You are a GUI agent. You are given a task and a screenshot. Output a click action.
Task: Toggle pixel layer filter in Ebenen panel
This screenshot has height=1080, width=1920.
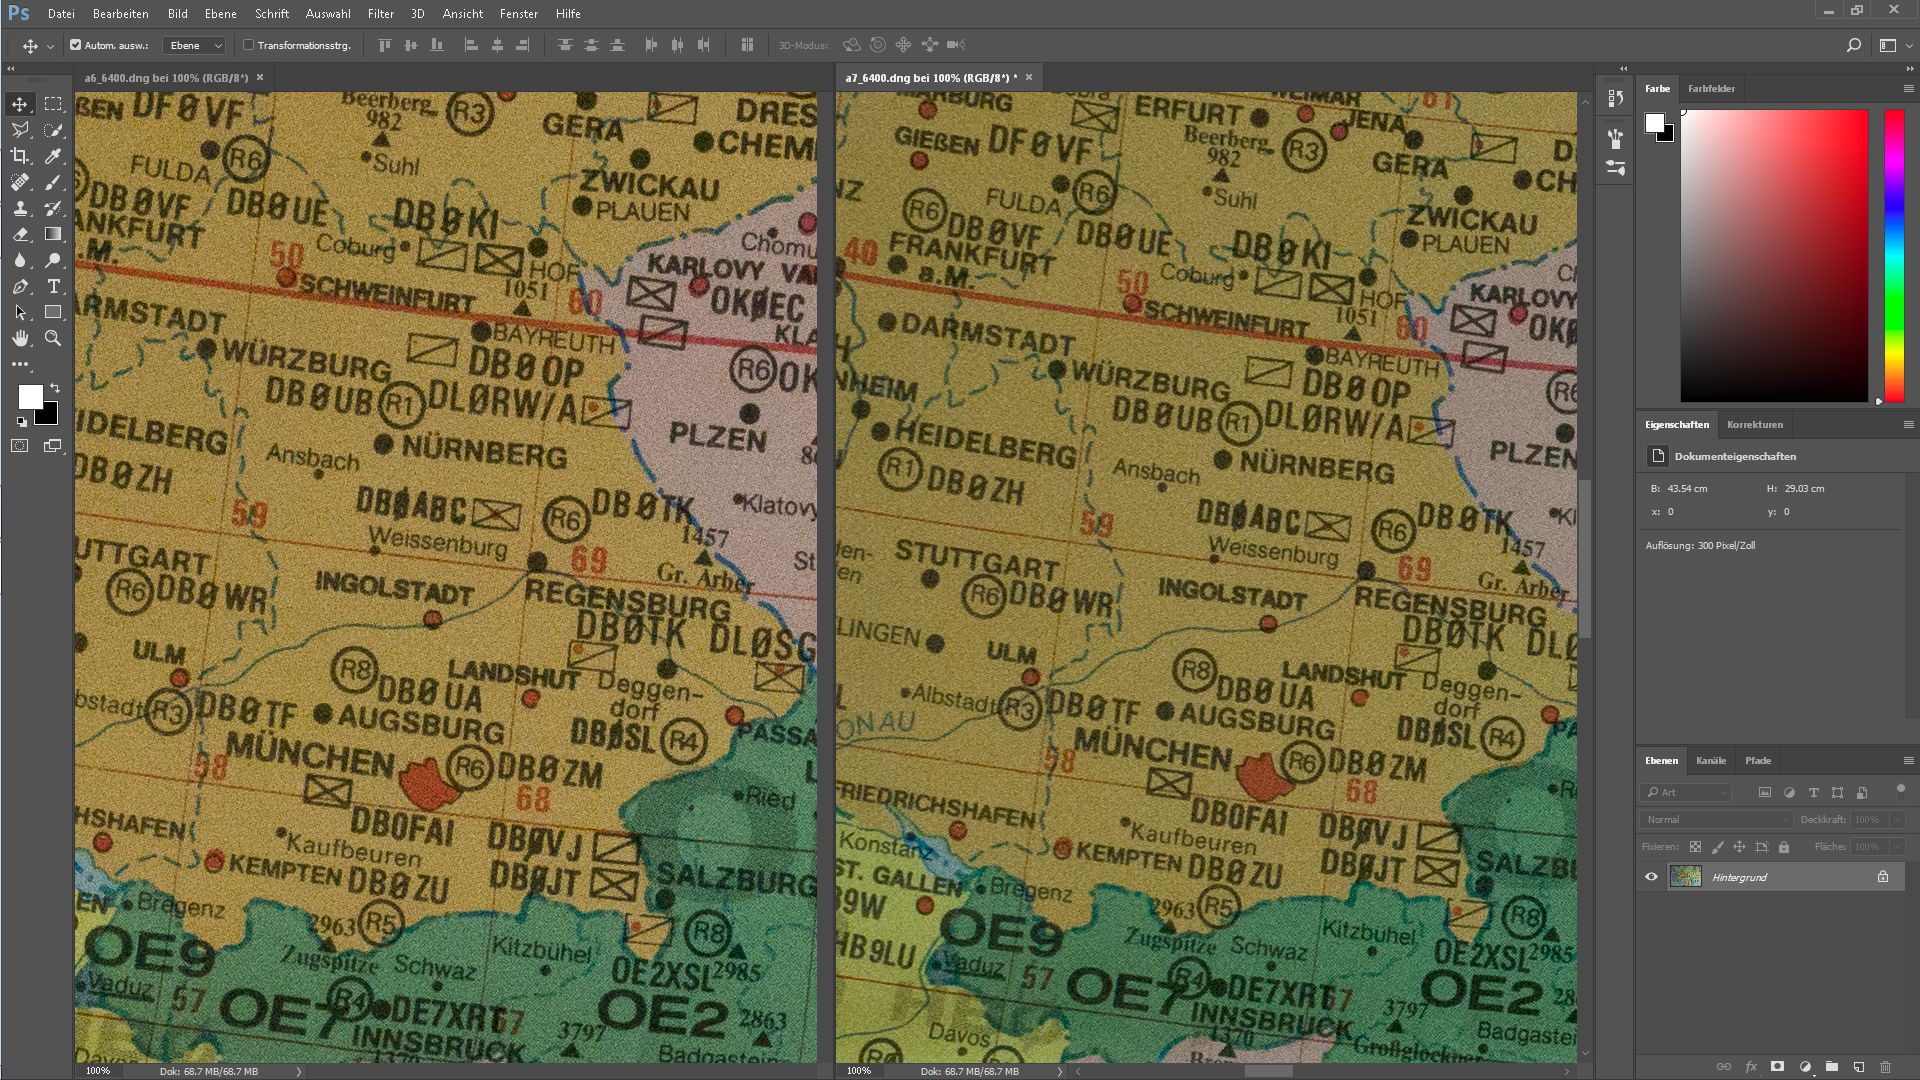[1765, 792]
